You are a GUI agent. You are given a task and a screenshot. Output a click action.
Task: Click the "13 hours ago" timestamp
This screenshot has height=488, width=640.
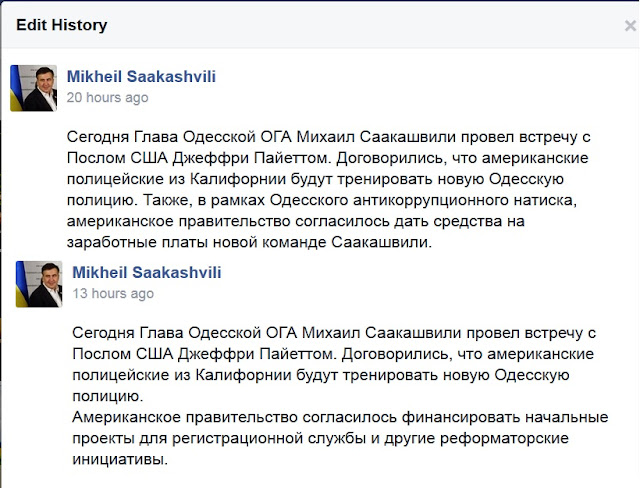tap(113, 293)
